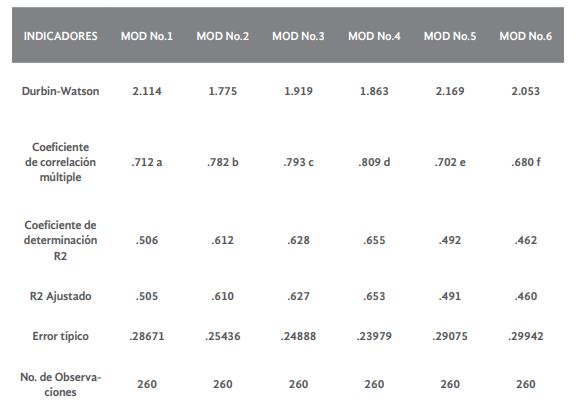The height and width of the screenshot is (413, 577).
Task: Click R2 value .655
Action: coord(374,240)
